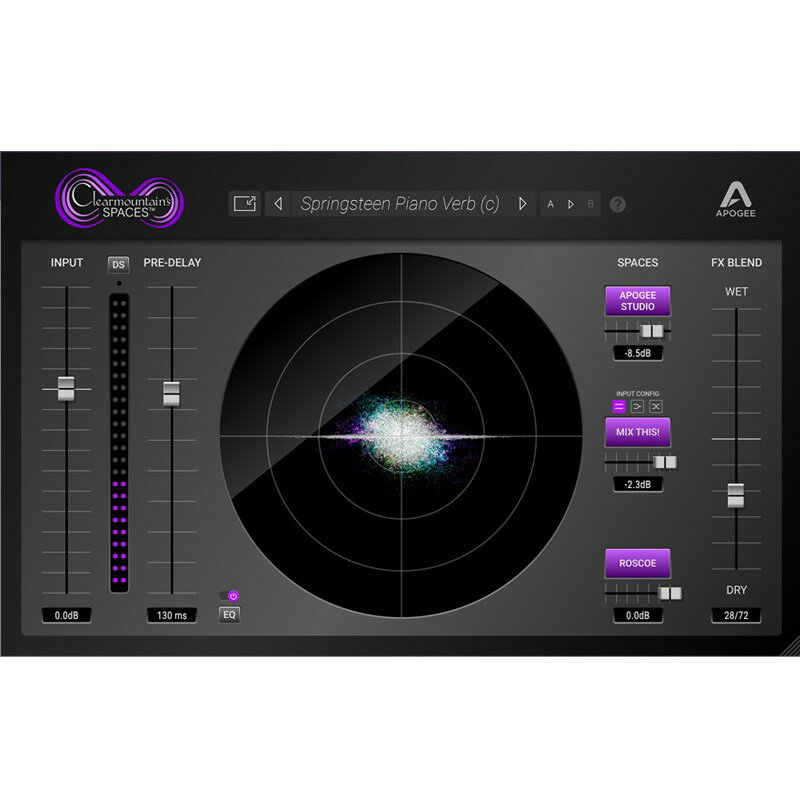This screenshot has height=800, width=800.
Task: Select the APOGEE STUDIO space
Action: [x=637, y=301]
